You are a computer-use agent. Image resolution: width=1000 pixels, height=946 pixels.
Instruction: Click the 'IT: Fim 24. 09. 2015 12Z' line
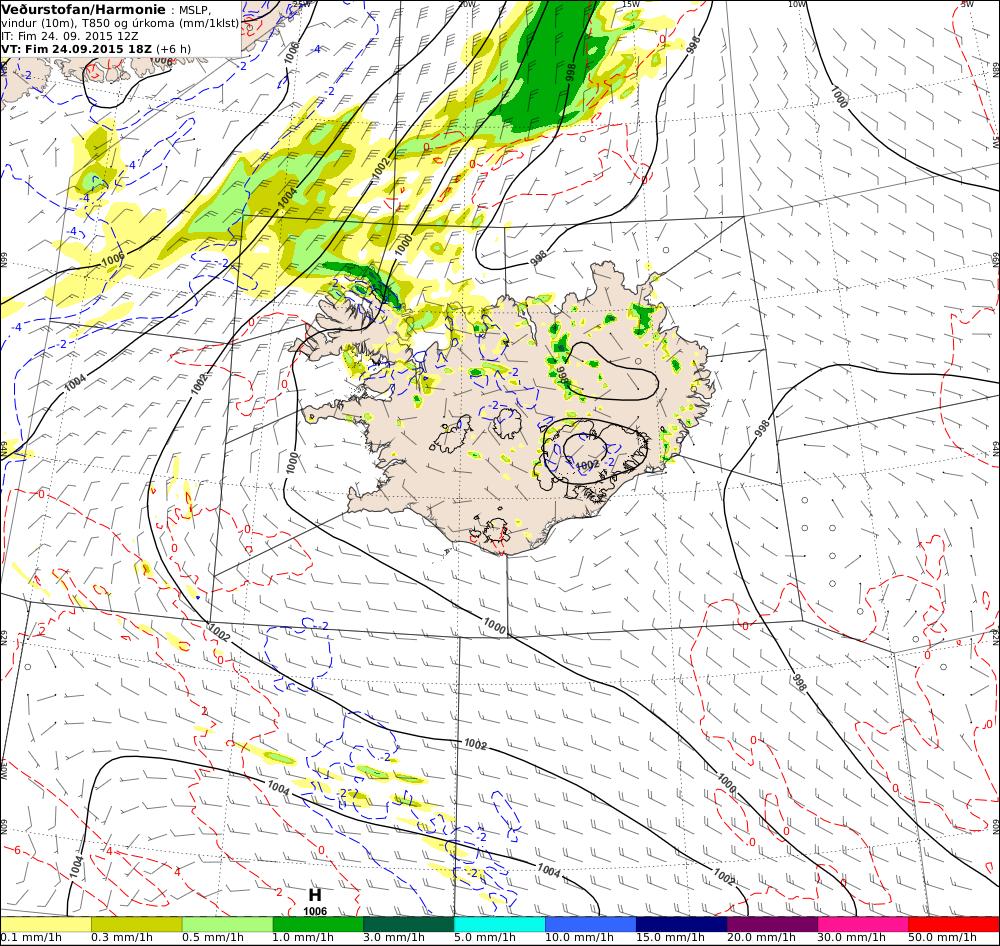click(70, 36)
